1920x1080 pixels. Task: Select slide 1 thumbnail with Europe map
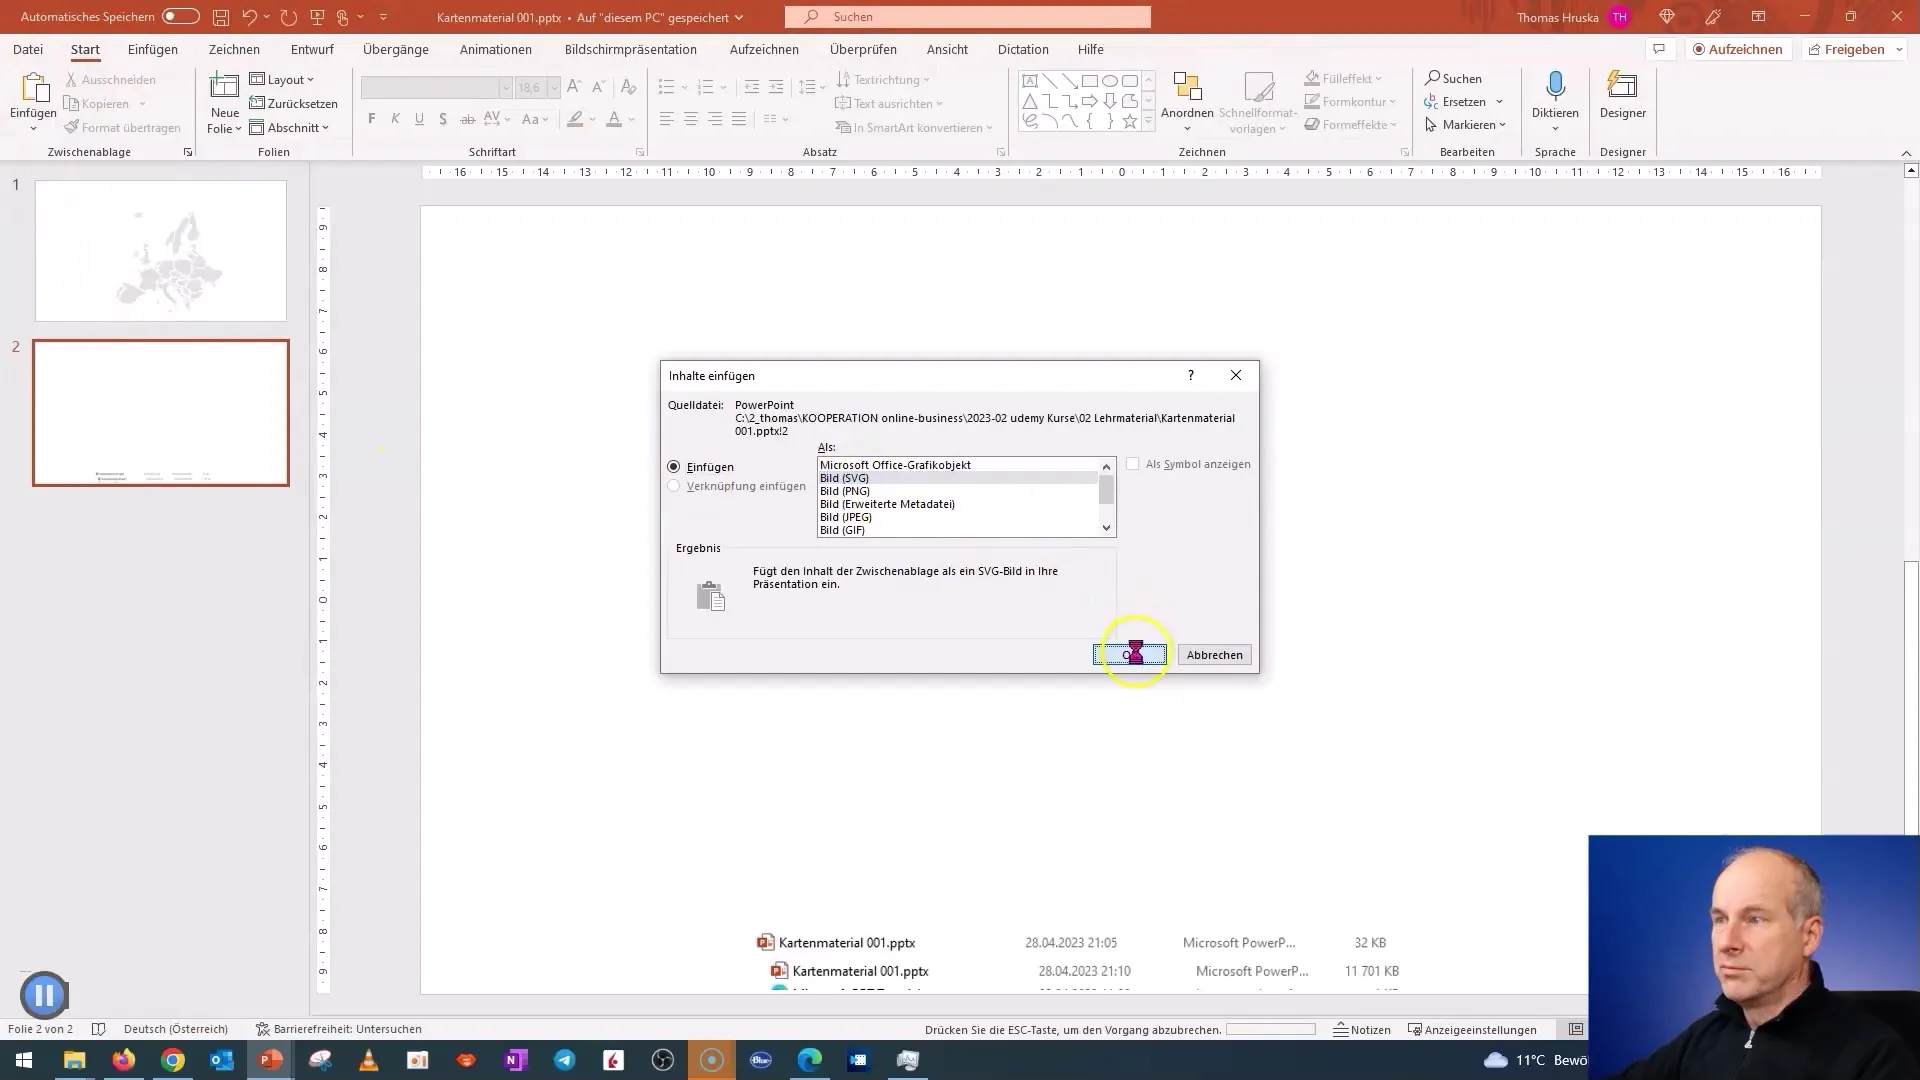tap(161, 251)
